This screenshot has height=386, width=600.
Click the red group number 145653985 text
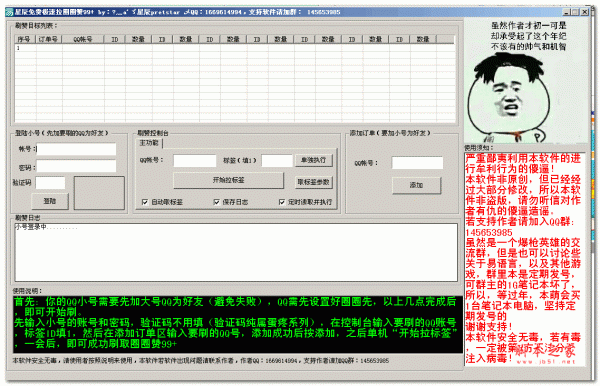489,233
